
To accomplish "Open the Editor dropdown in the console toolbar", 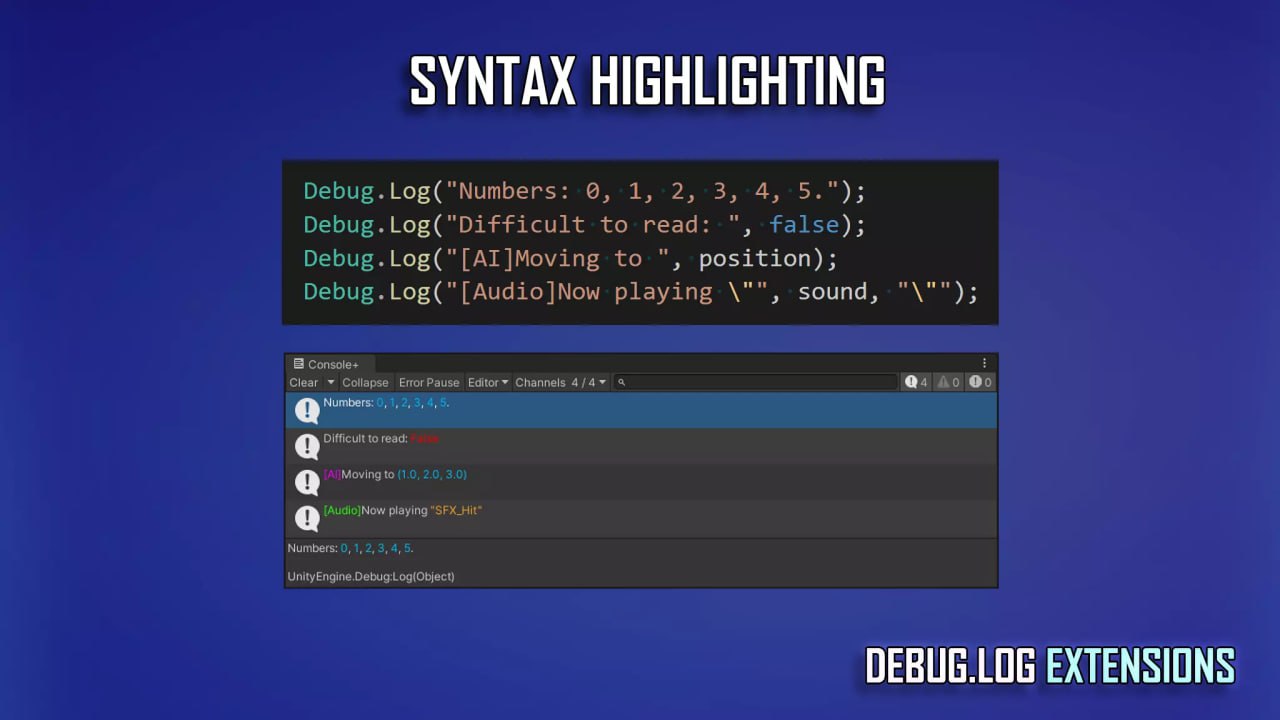I will tap(487, 382).
